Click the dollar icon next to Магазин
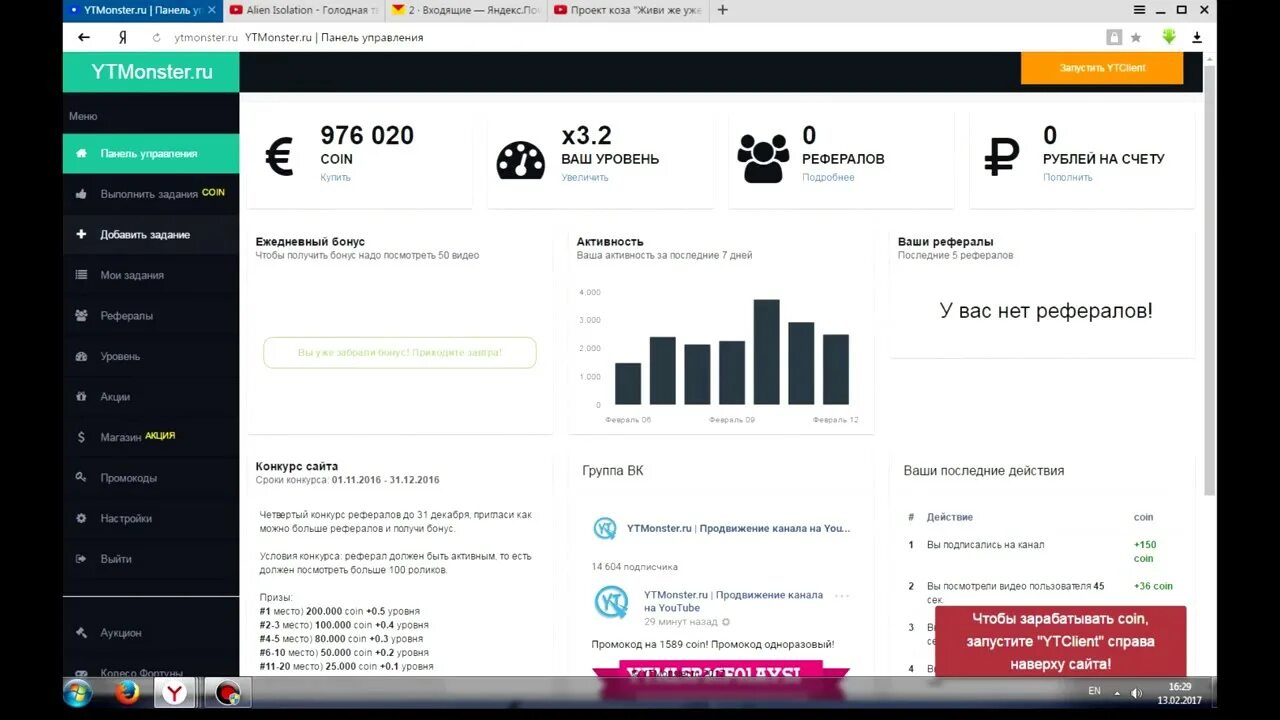The height and width of the screenshot is (720, 1280). coord(81,437)
